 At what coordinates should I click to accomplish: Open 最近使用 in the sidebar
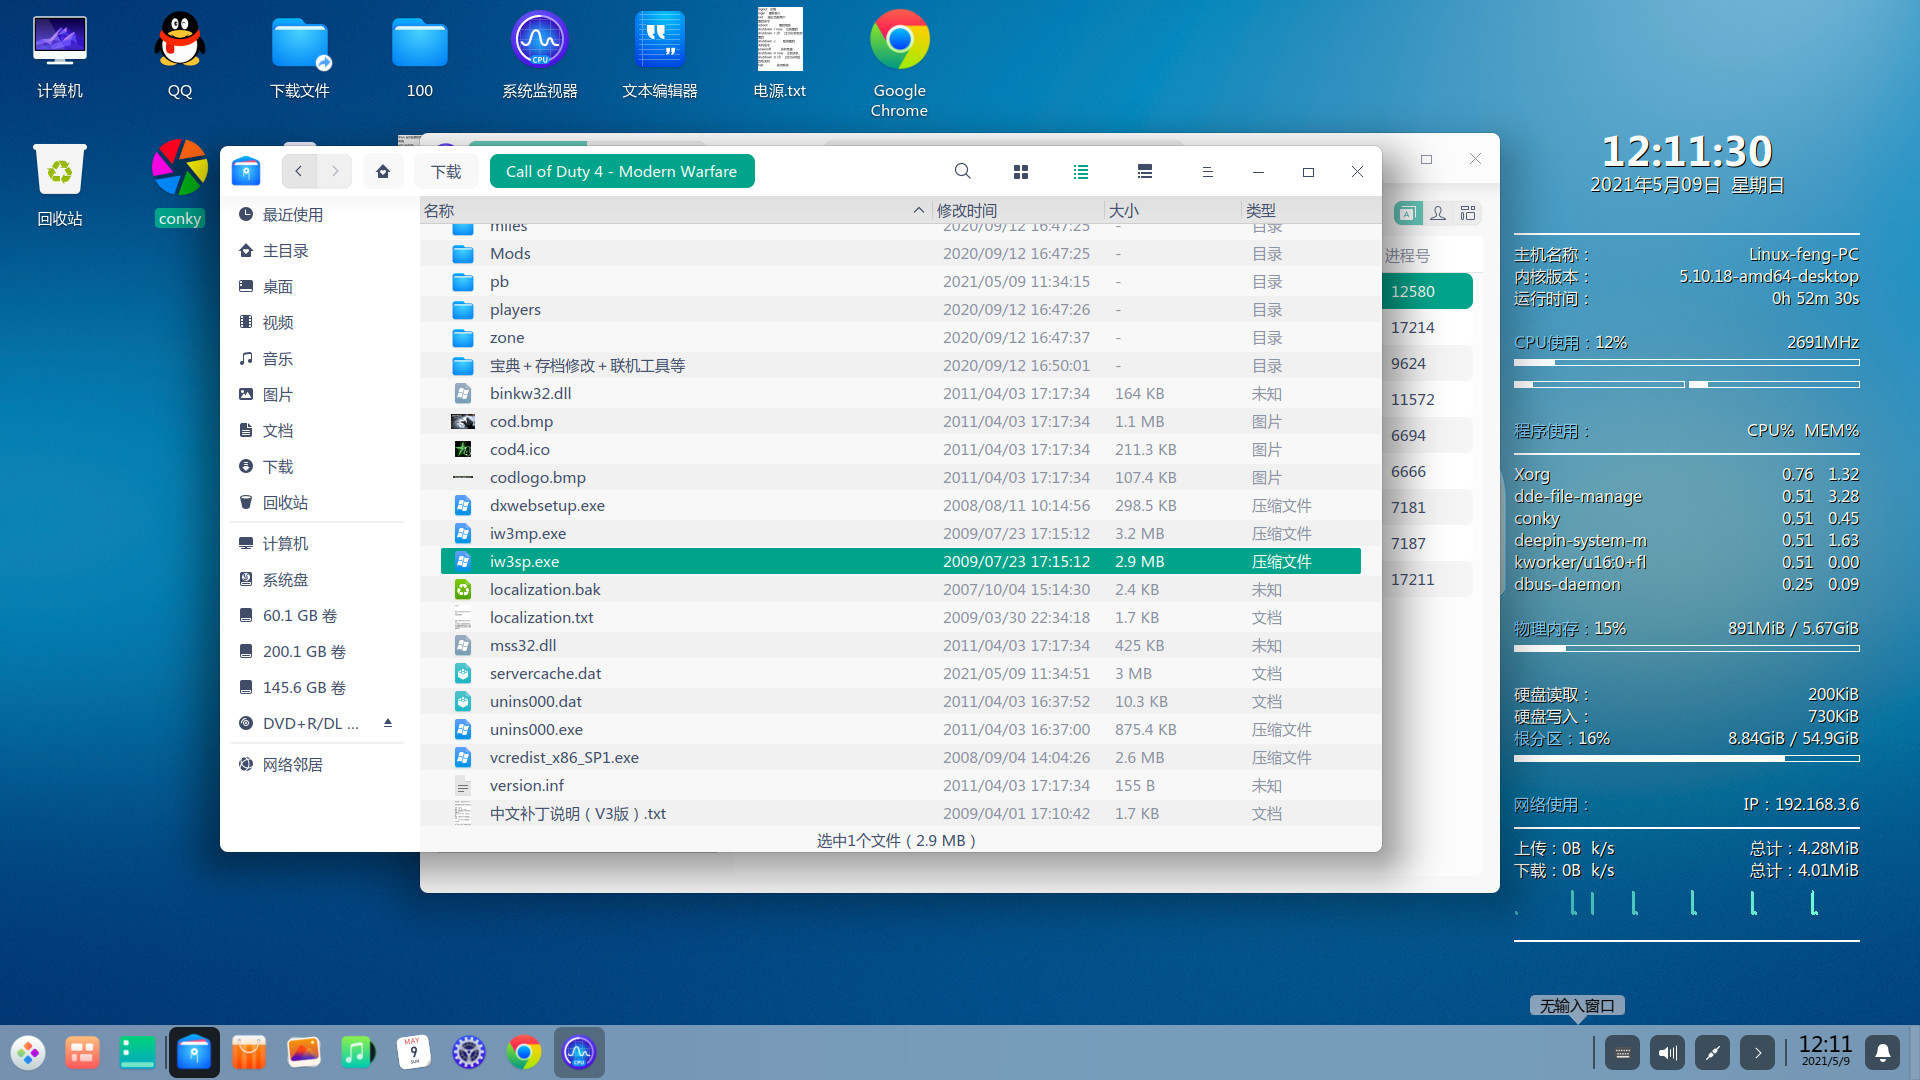[292, 215]
